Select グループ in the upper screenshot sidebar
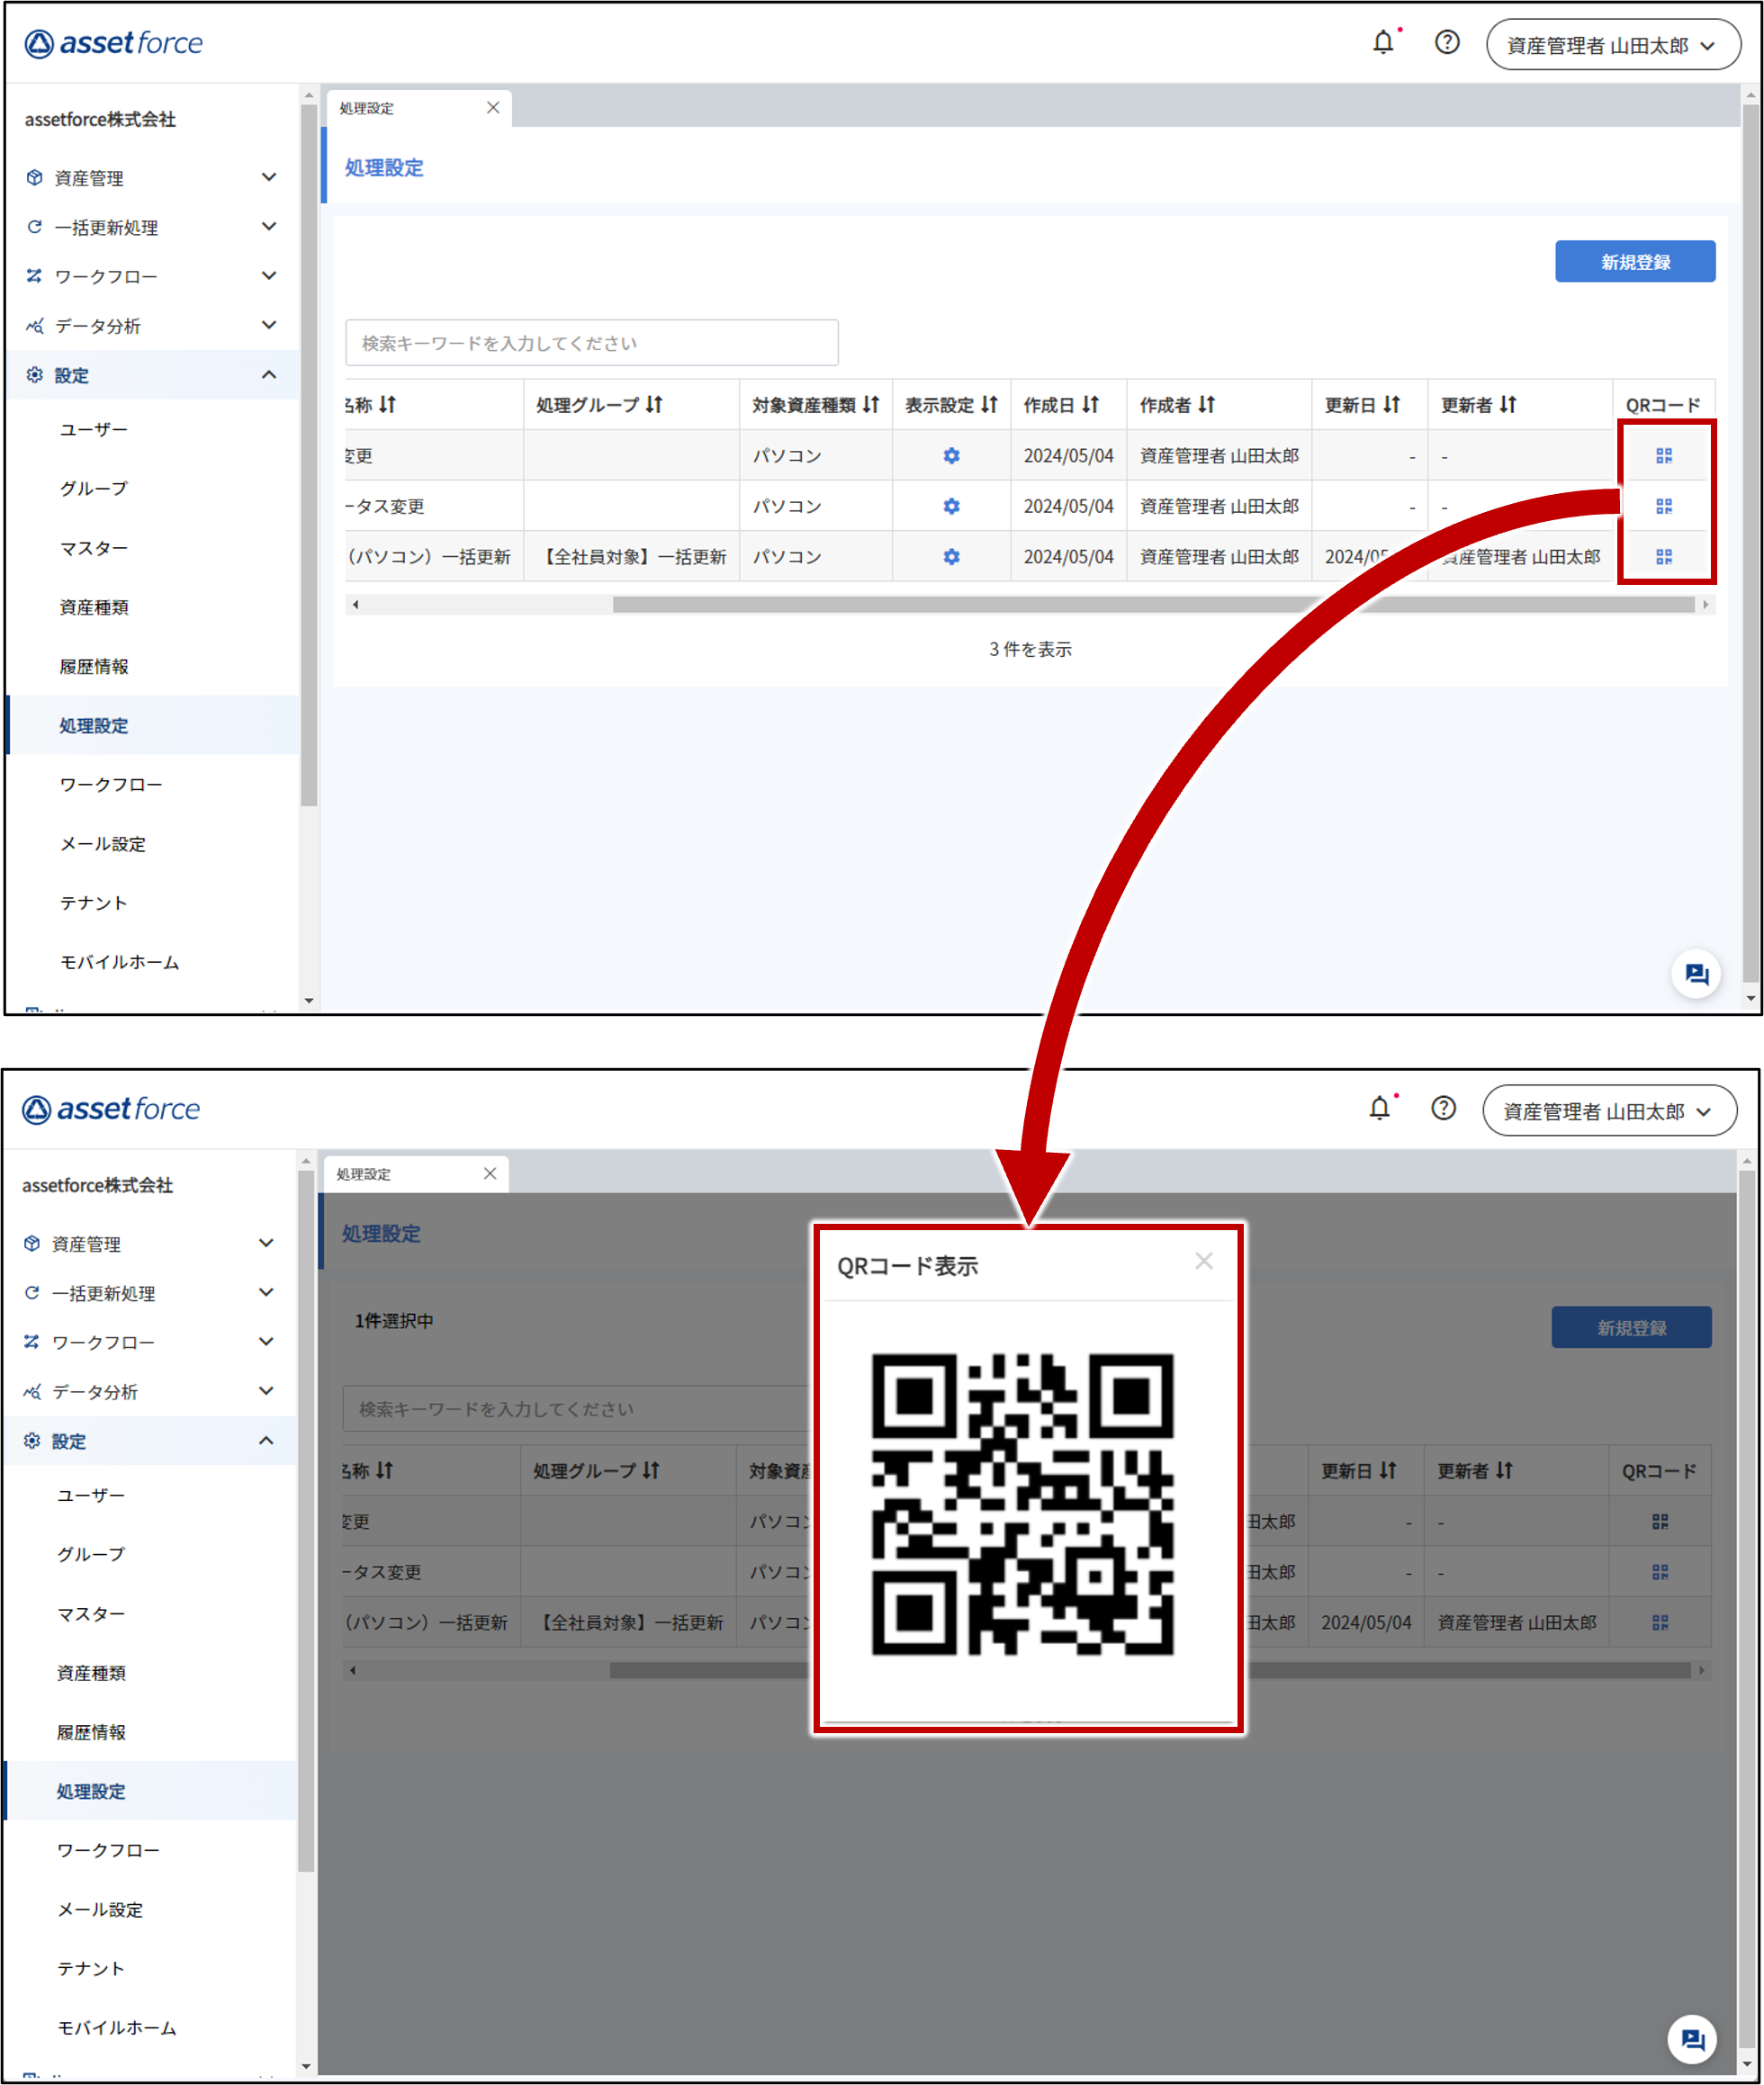 click(x=94, y=489)
